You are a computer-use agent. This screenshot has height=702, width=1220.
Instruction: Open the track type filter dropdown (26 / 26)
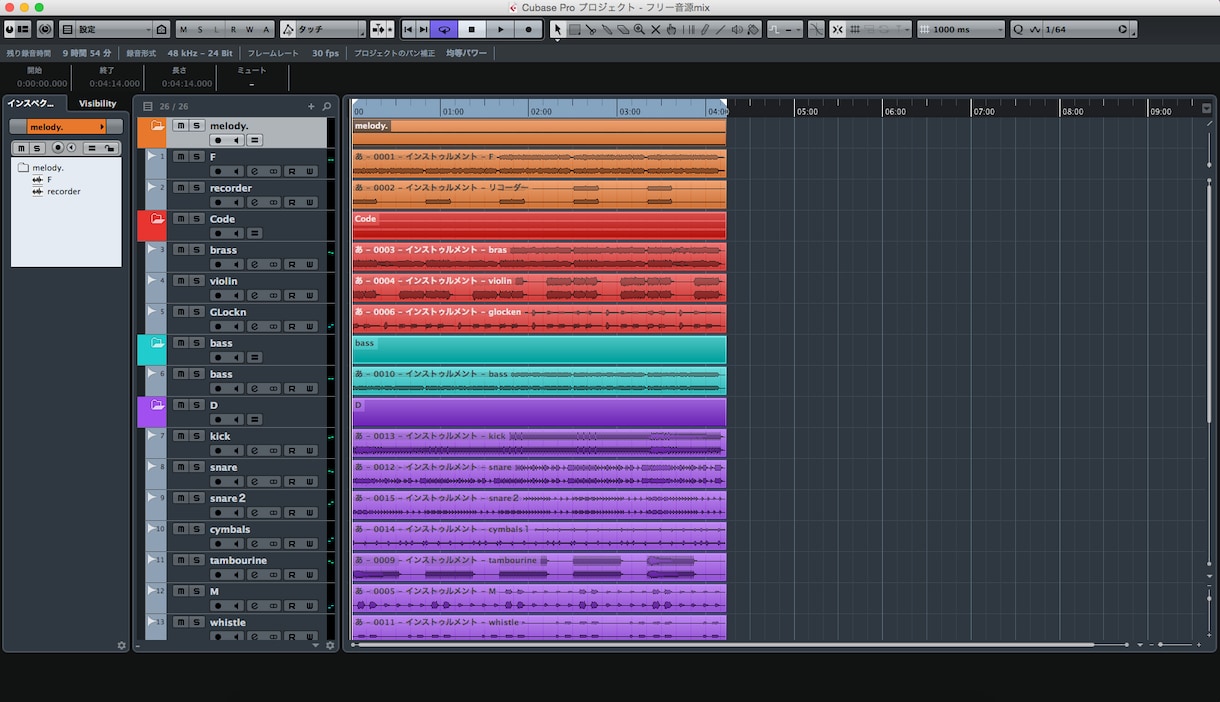pos(148,106)
